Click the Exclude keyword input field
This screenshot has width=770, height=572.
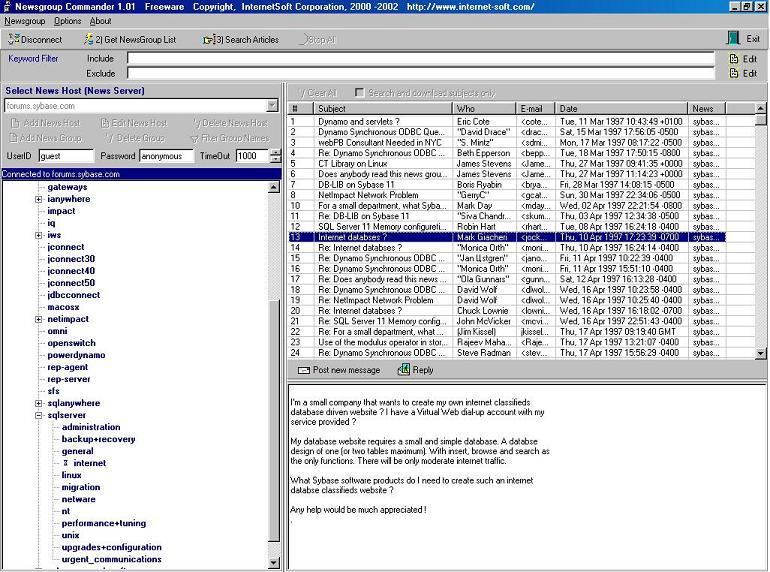tap(421, 73)
